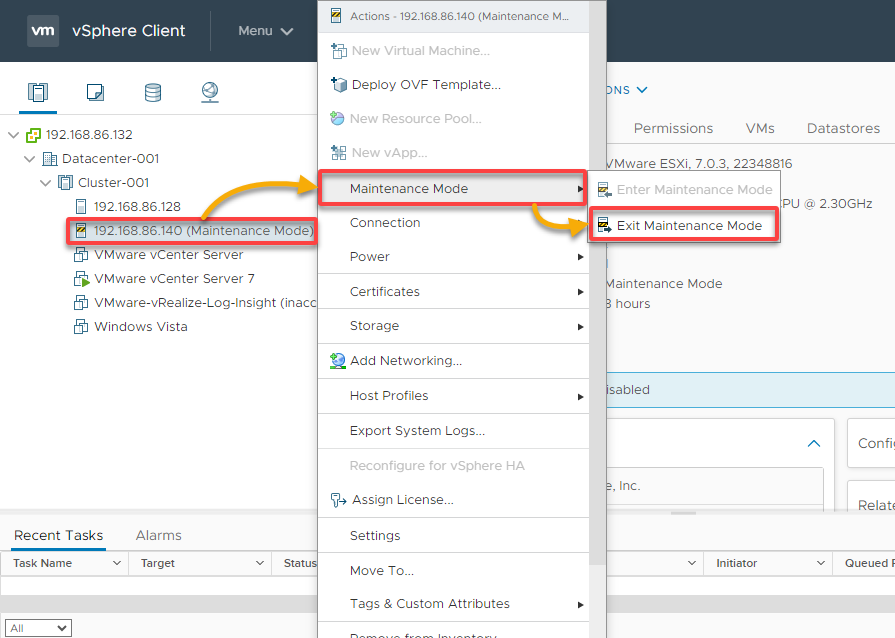The width and height of the screenshot is (895, 638).
Task: Select Add Networking menu entry
Action: point(453,361)
